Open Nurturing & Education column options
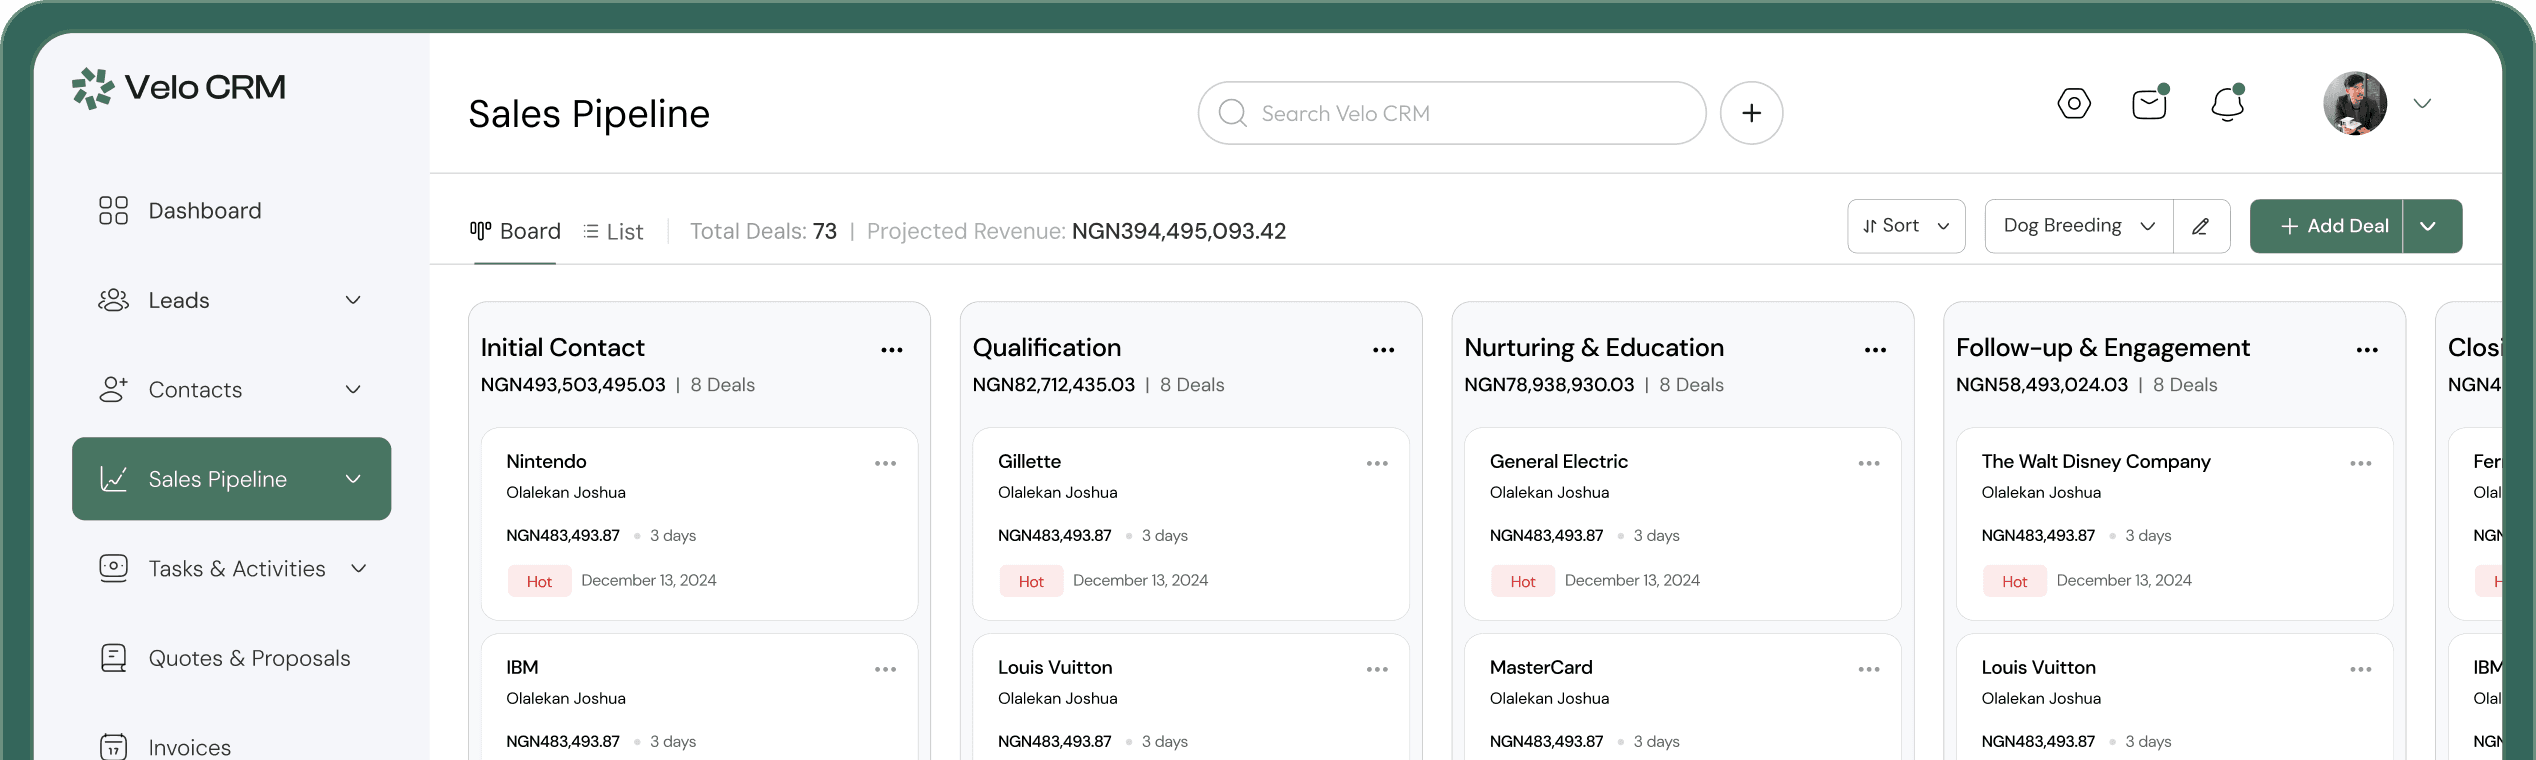2536x760 pixels. 1876,350
